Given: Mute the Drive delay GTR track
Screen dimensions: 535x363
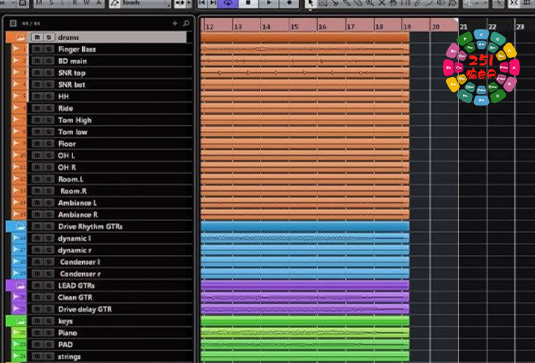Looking at the screenshot, I should click(37, 309).
